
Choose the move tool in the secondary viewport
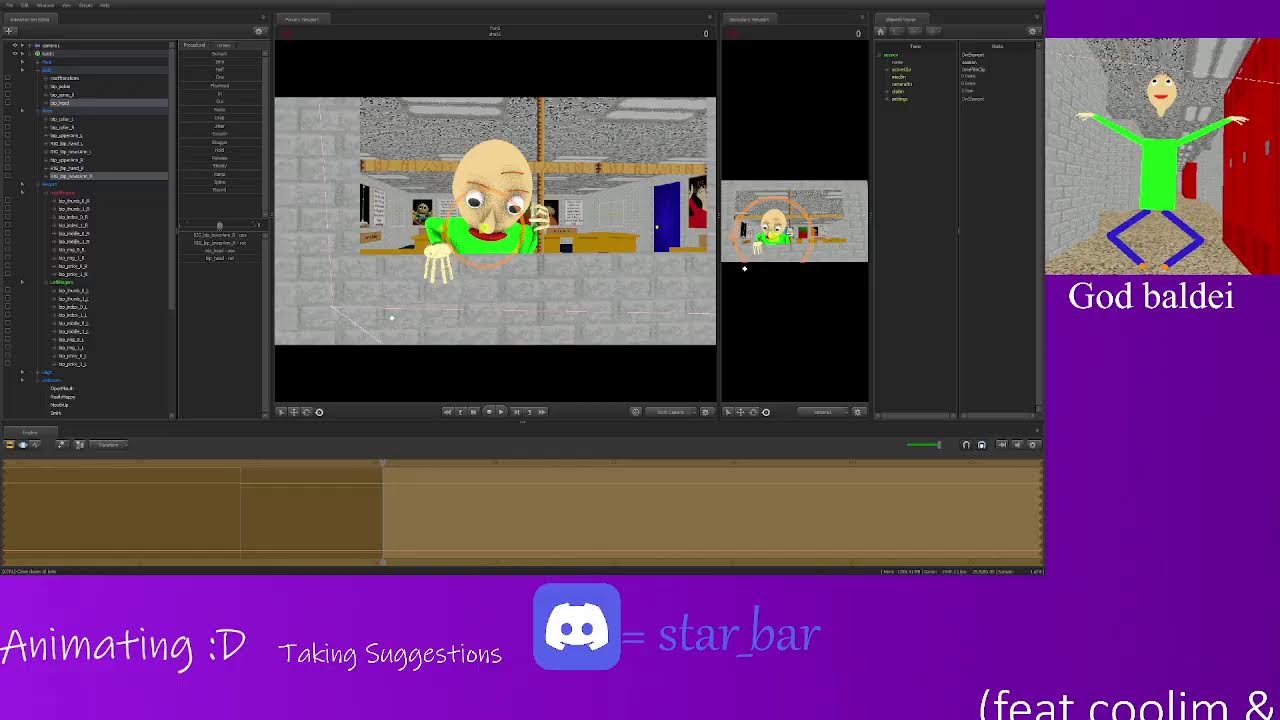(741, 412)
